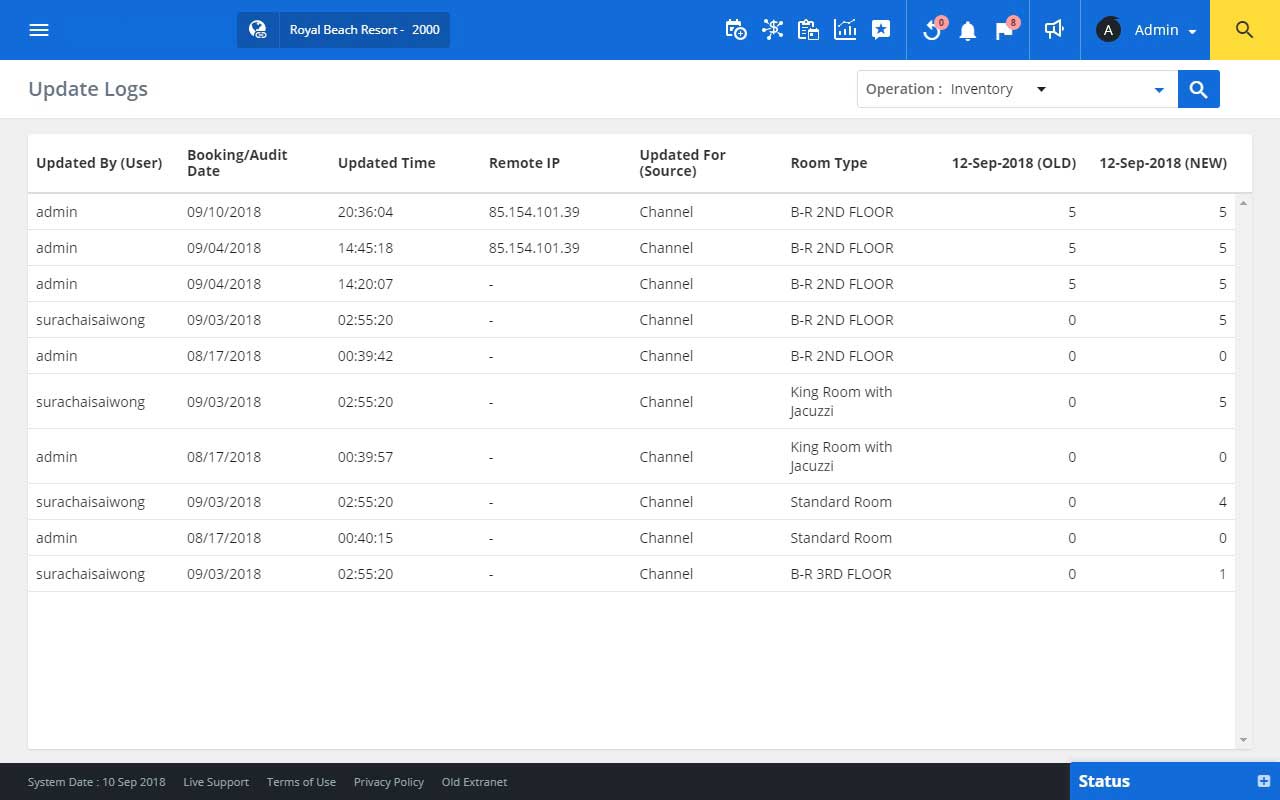Click the 09/10/2018 date cell

(x=224, y=212)
